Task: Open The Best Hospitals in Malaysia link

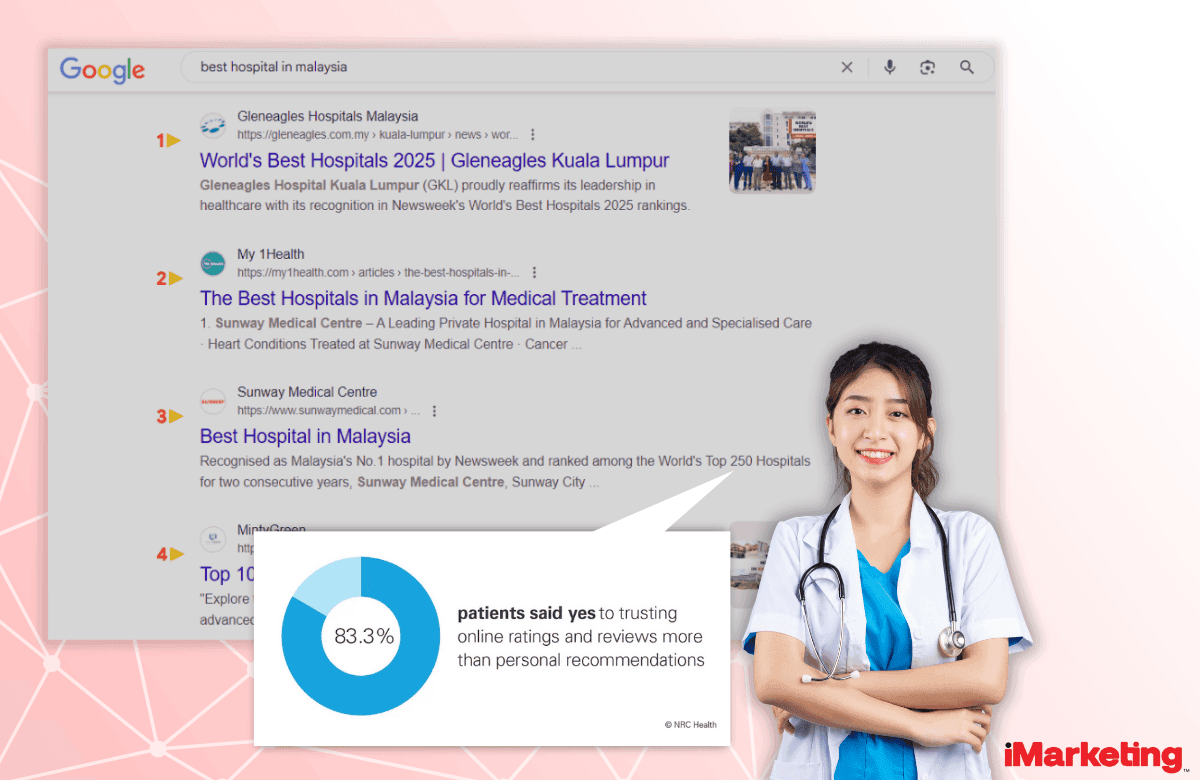Action: tap(423, 298)
